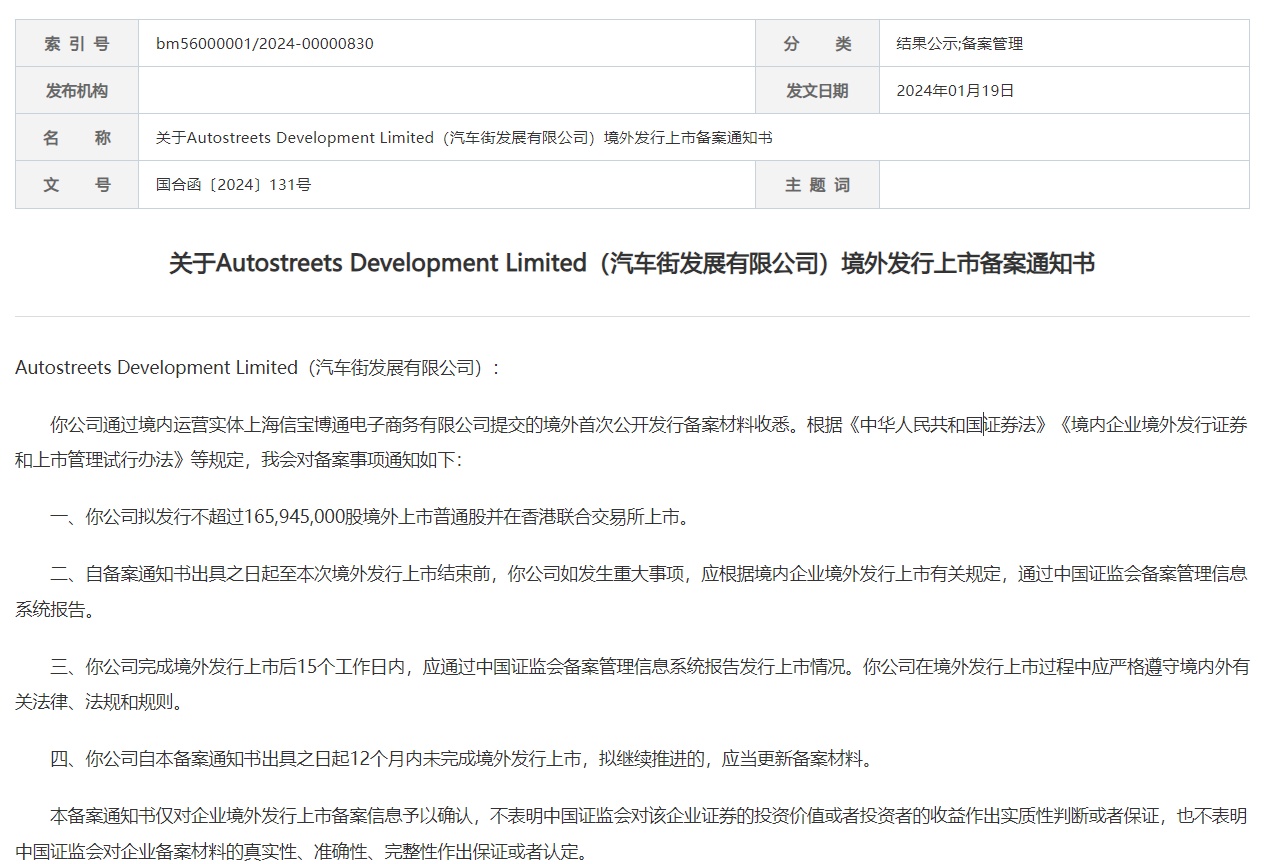1270x864 pixels.
Task: Select the category value 结果公示;备案管理
Action: (x=960, y=44)
